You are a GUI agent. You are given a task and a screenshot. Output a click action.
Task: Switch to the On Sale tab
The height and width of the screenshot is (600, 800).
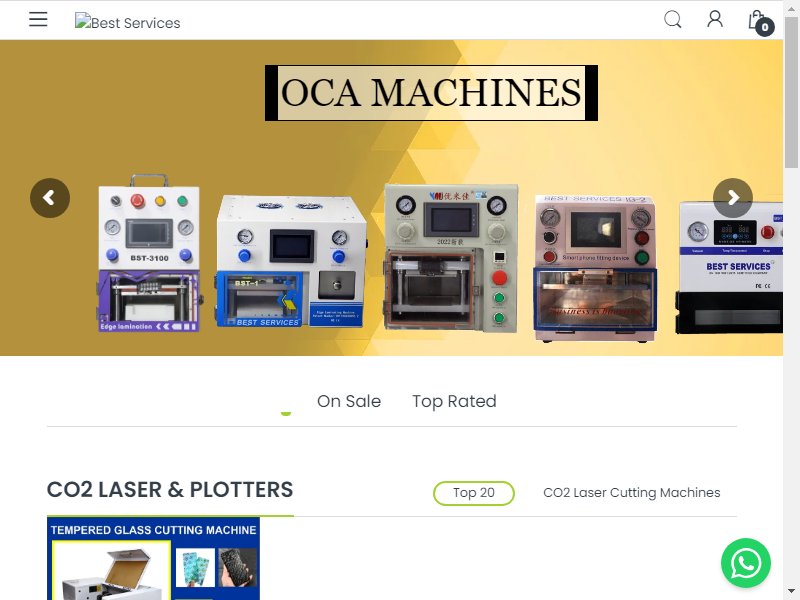[x=349, y=401]
